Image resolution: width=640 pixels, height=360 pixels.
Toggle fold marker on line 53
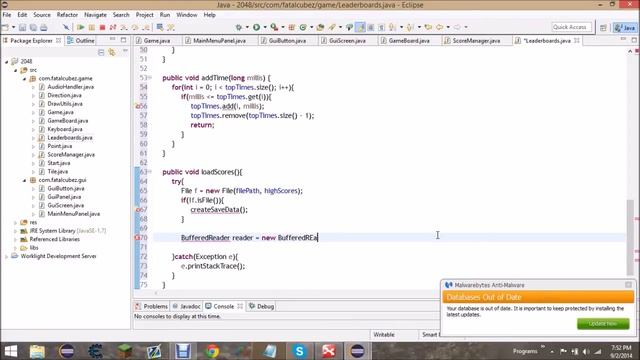coord(150,78)
